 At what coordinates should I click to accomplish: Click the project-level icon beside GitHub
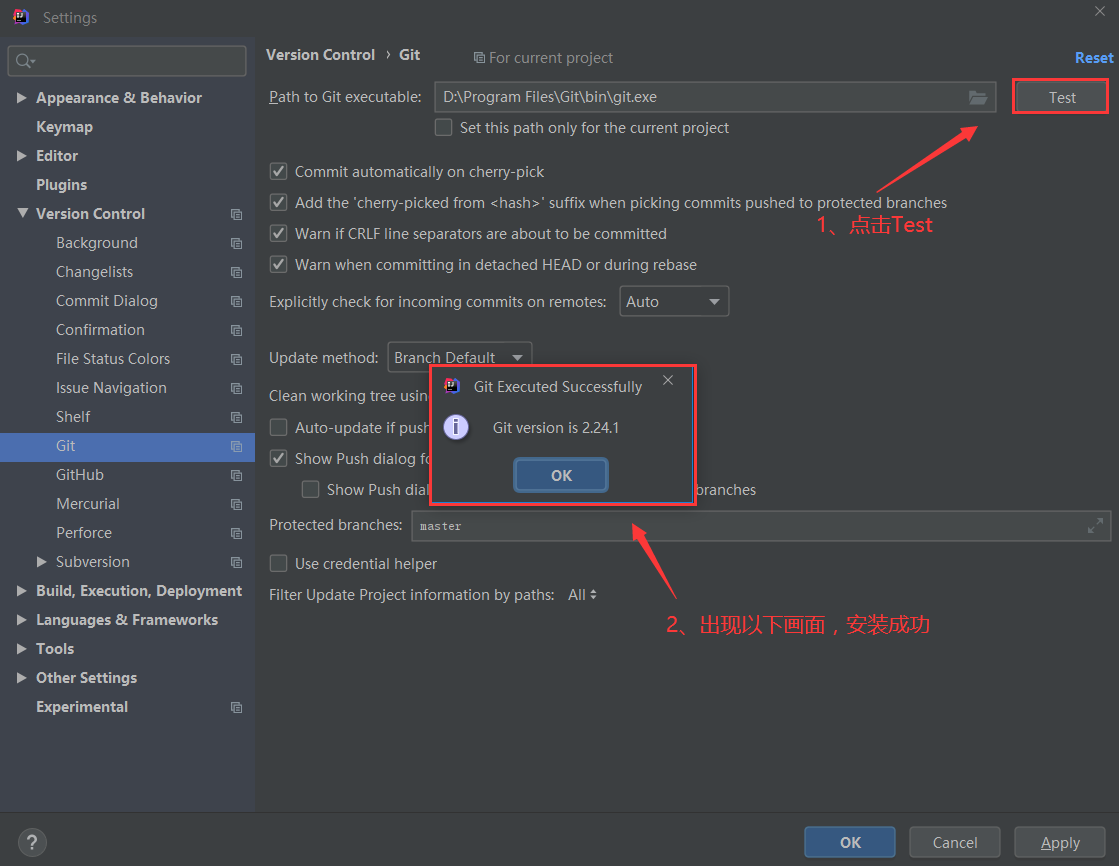(x=236, y=475)
